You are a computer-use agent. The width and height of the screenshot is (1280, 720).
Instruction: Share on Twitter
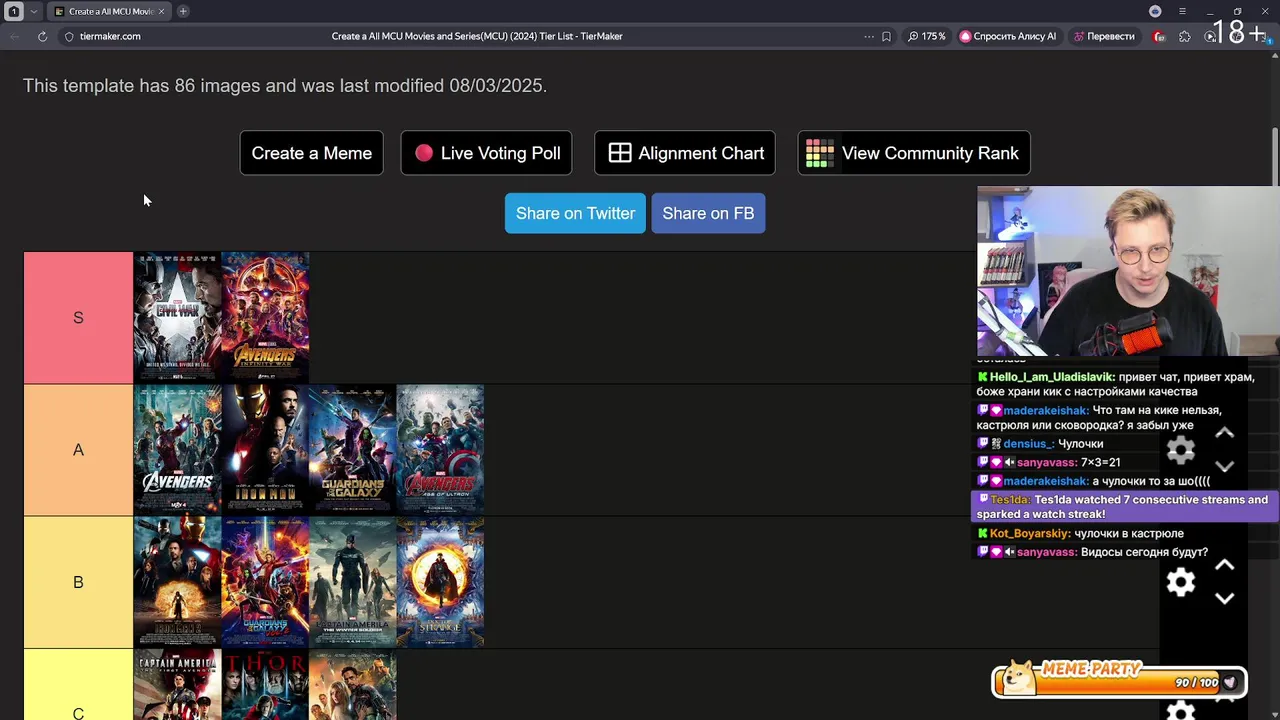coord(575,213)
